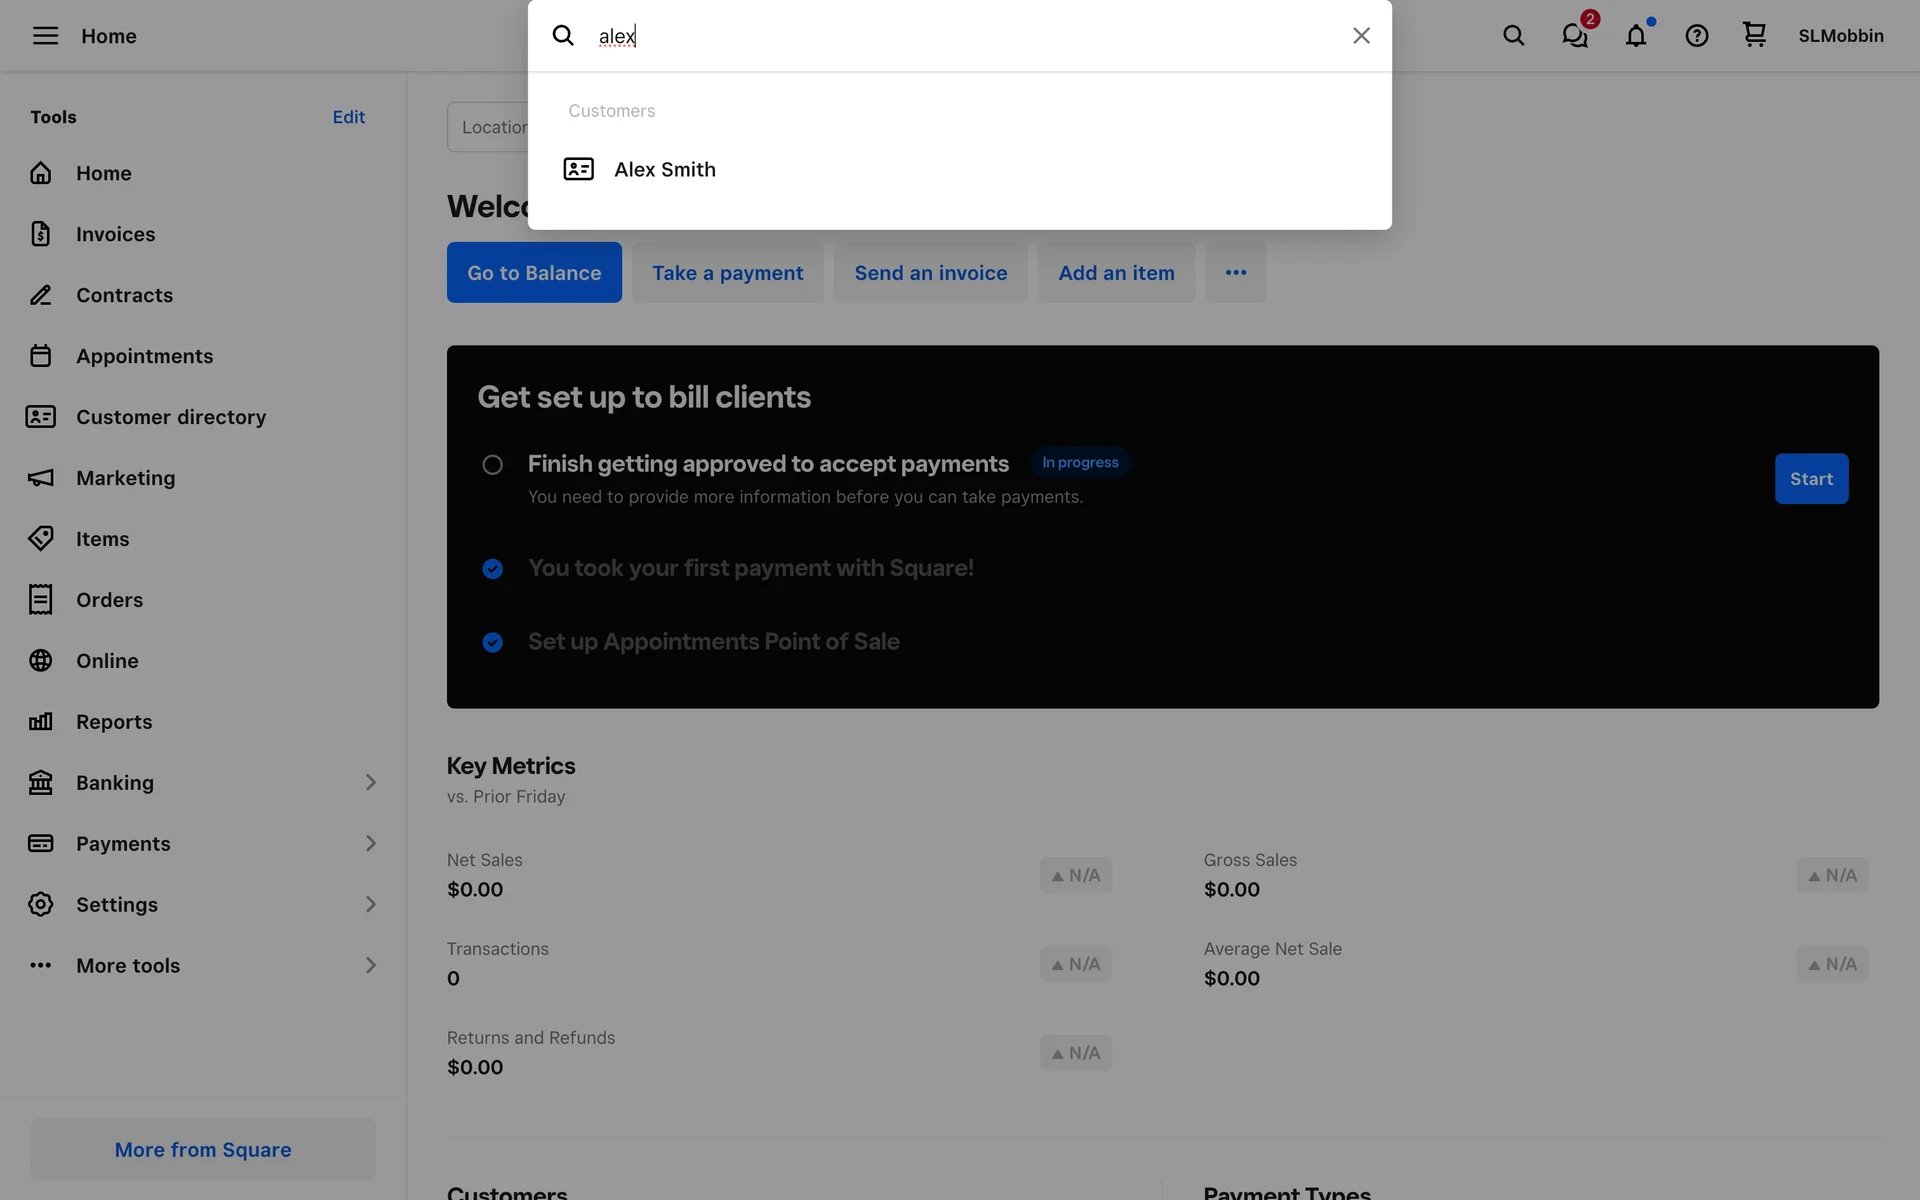Select the Alex Smith customer result
The height and width of the screenshot is (1200, 1920).
click(x=665, y=169)
